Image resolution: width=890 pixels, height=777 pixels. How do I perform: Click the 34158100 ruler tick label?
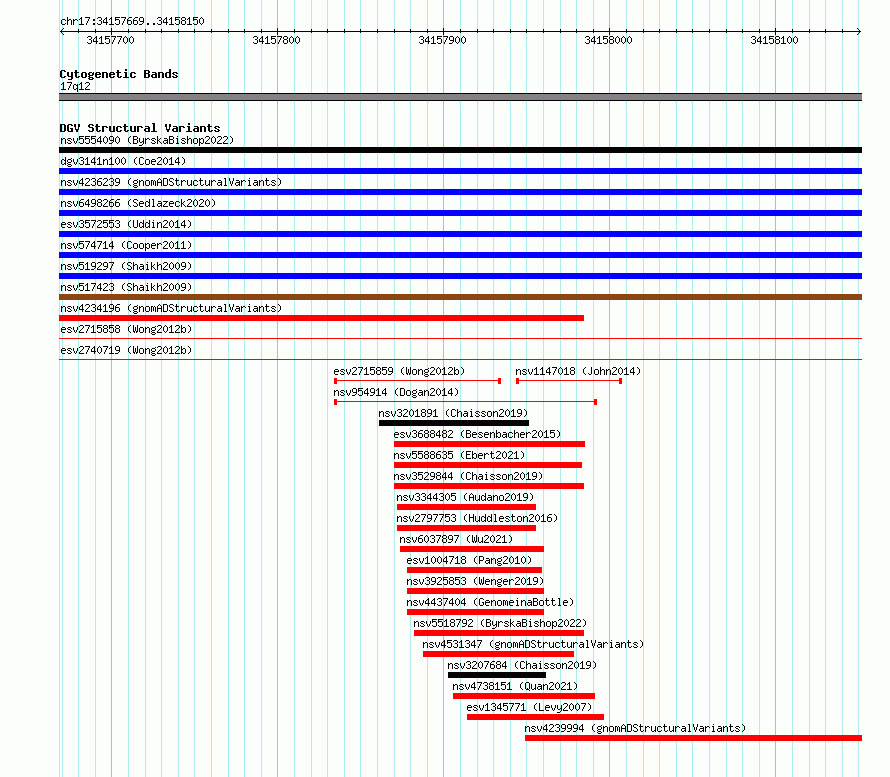click(774, 40)
